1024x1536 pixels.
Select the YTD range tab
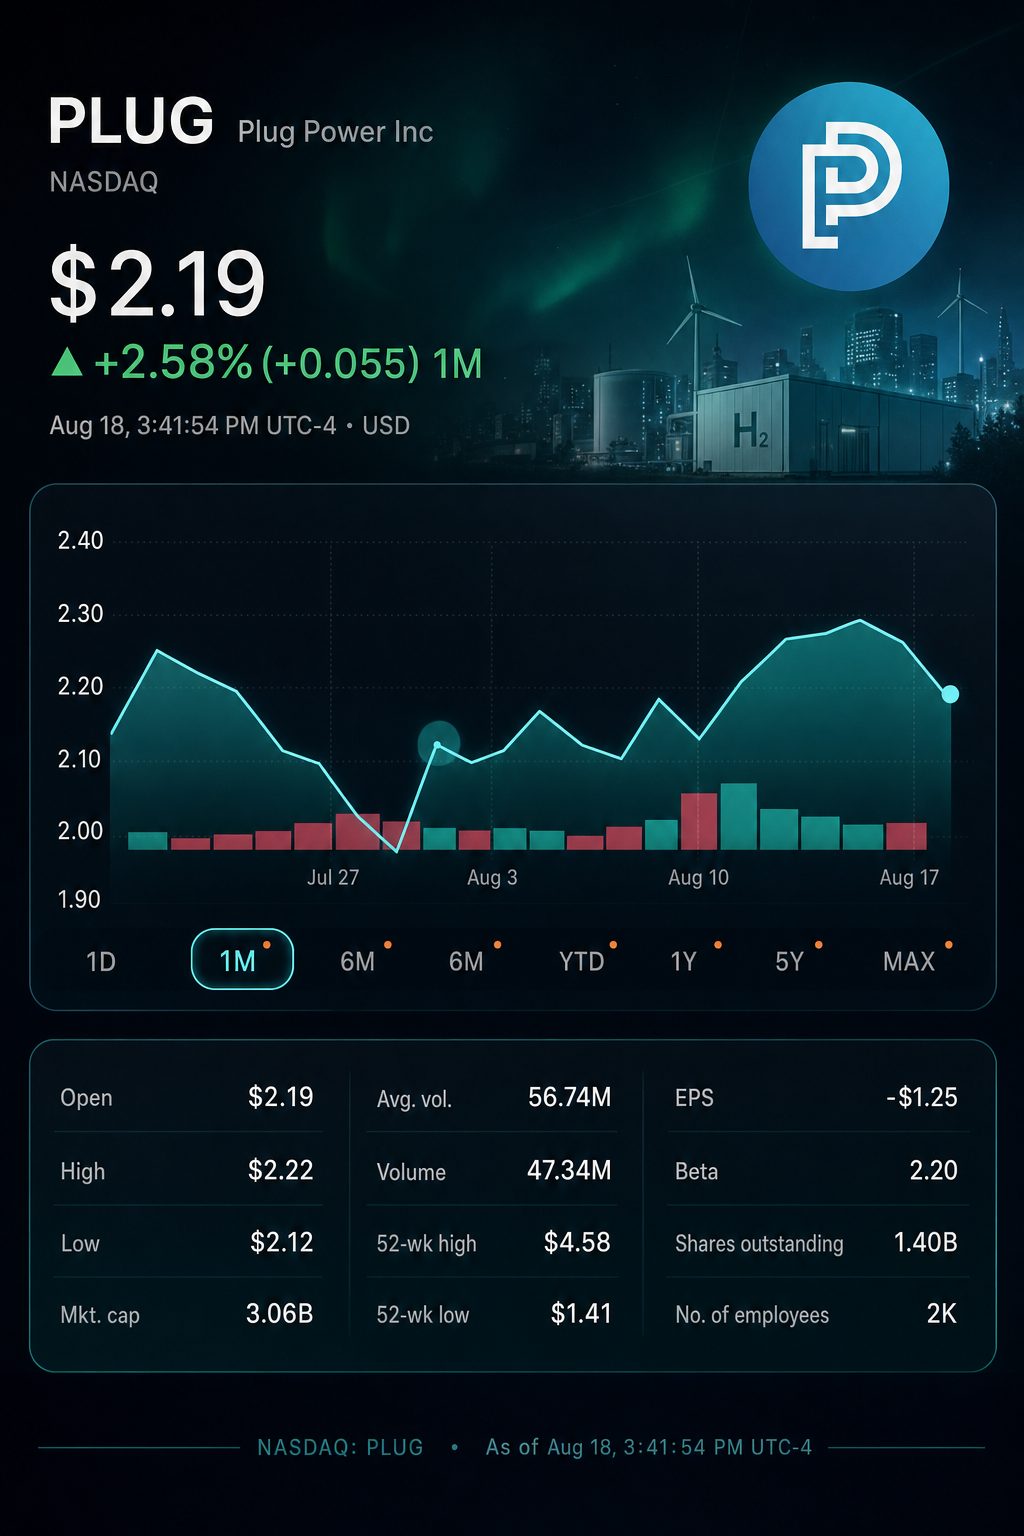coord(582,961)
